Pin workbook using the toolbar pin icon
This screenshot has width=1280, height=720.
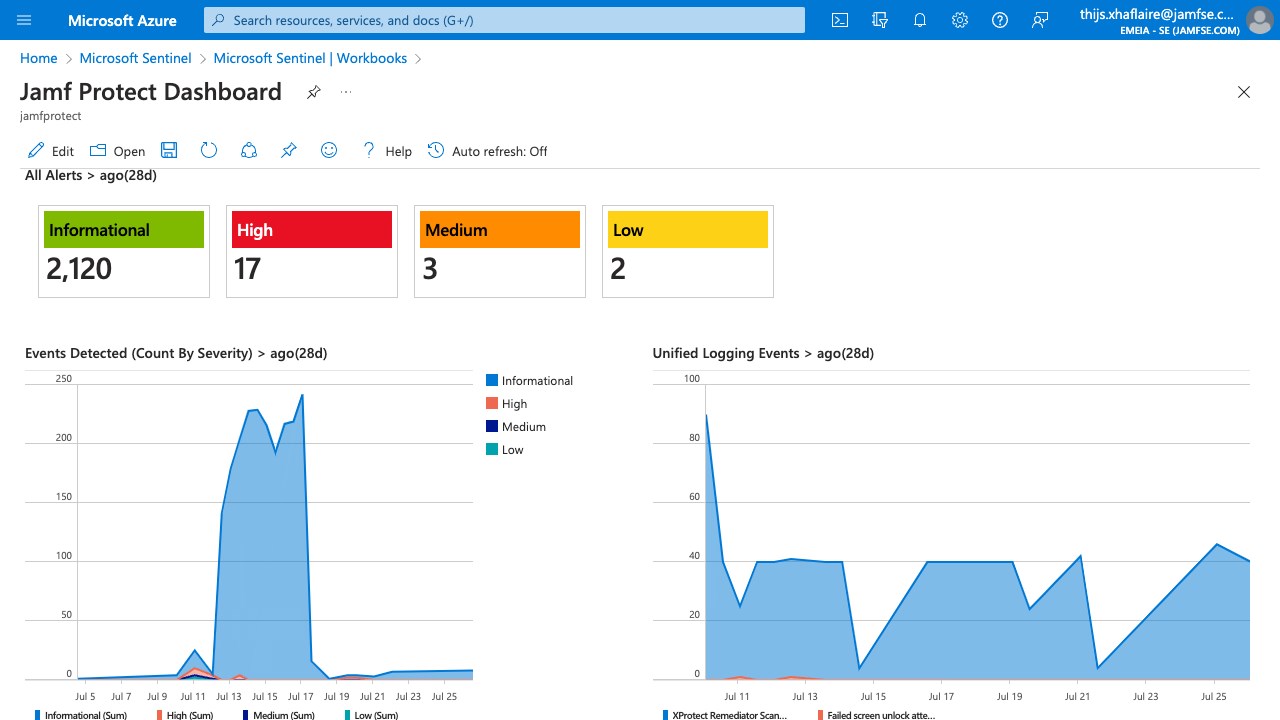(289, 151)
